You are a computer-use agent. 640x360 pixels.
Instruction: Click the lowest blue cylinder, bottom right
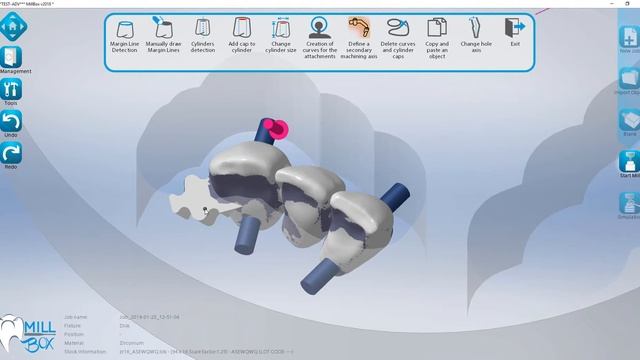click(321, 277)
